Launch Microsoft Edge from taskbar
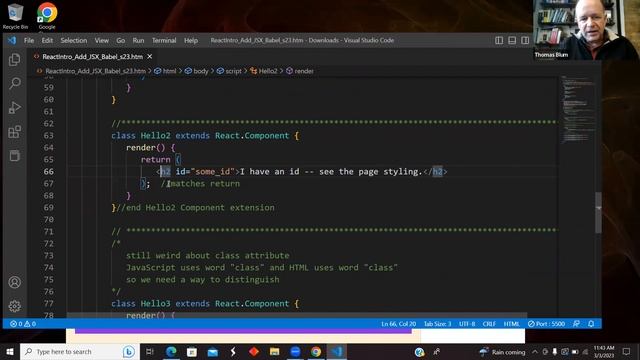 [171, 351]
